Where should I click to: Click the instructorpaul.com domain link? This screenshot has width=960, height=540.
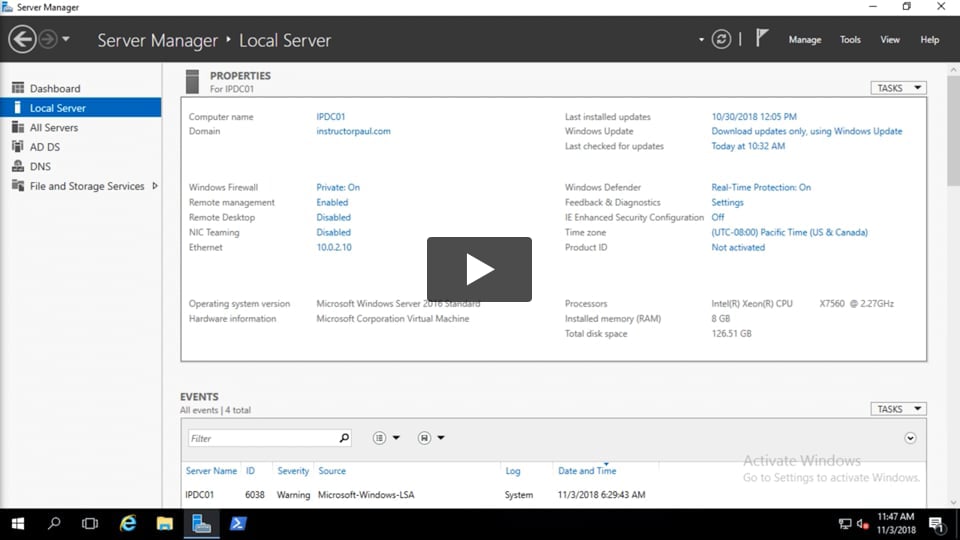point(353,131)
